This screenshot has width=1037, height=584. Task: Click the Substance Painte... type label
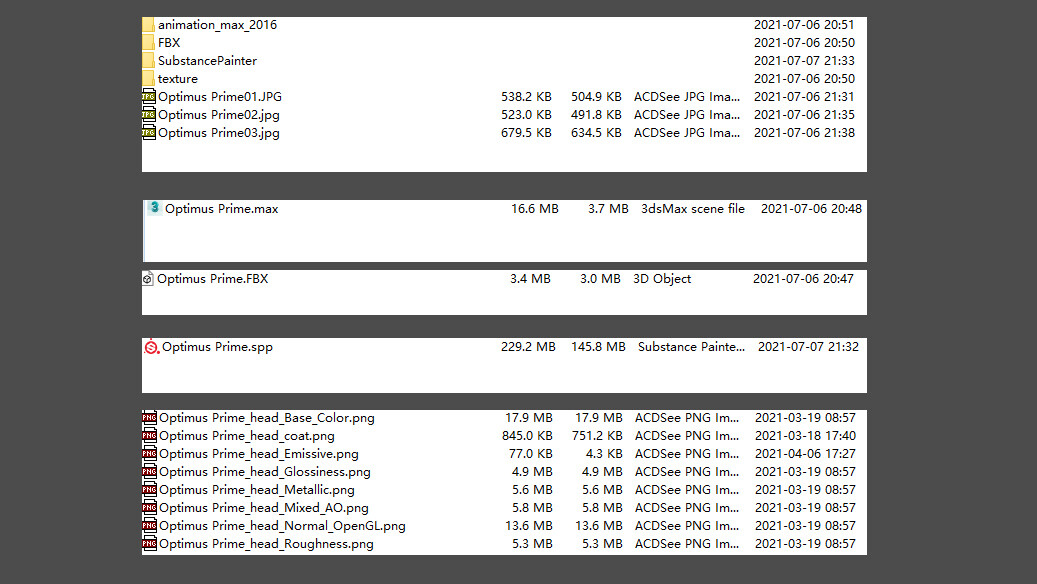(691, 347)
